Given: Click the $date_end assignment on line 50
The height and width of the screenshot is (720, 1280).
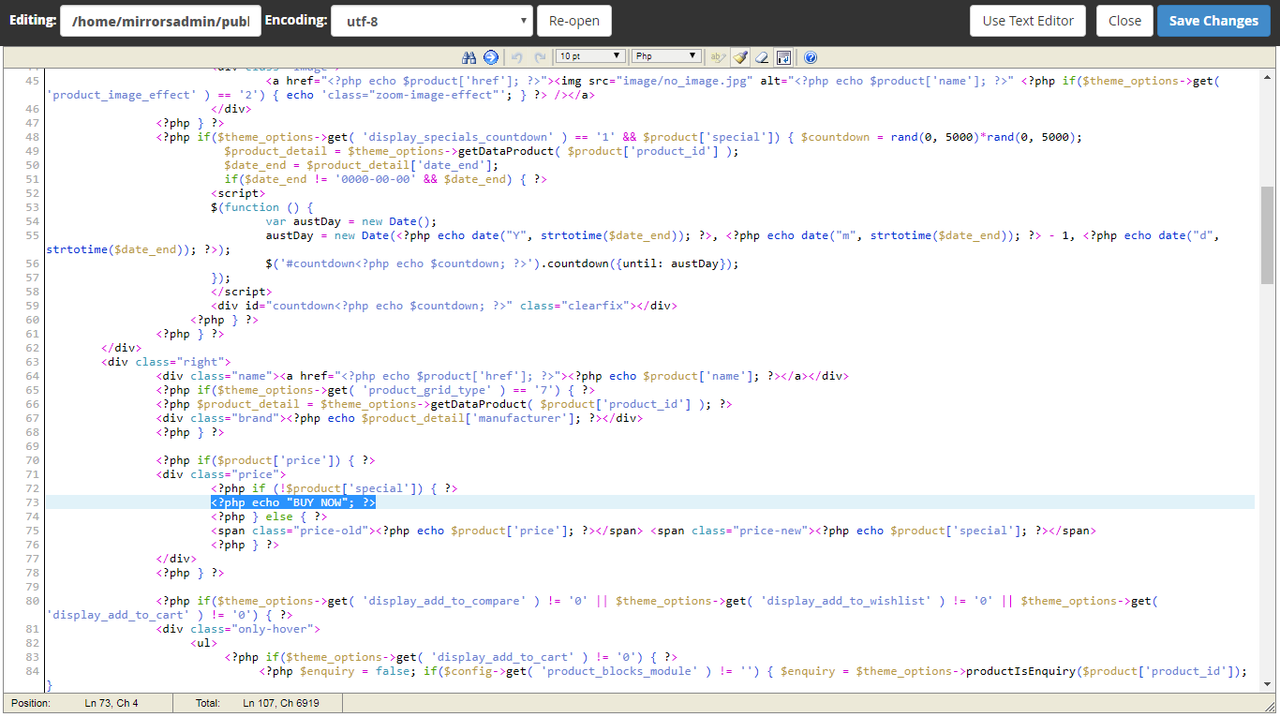Looking at the screenshot, I should (361, 165).
